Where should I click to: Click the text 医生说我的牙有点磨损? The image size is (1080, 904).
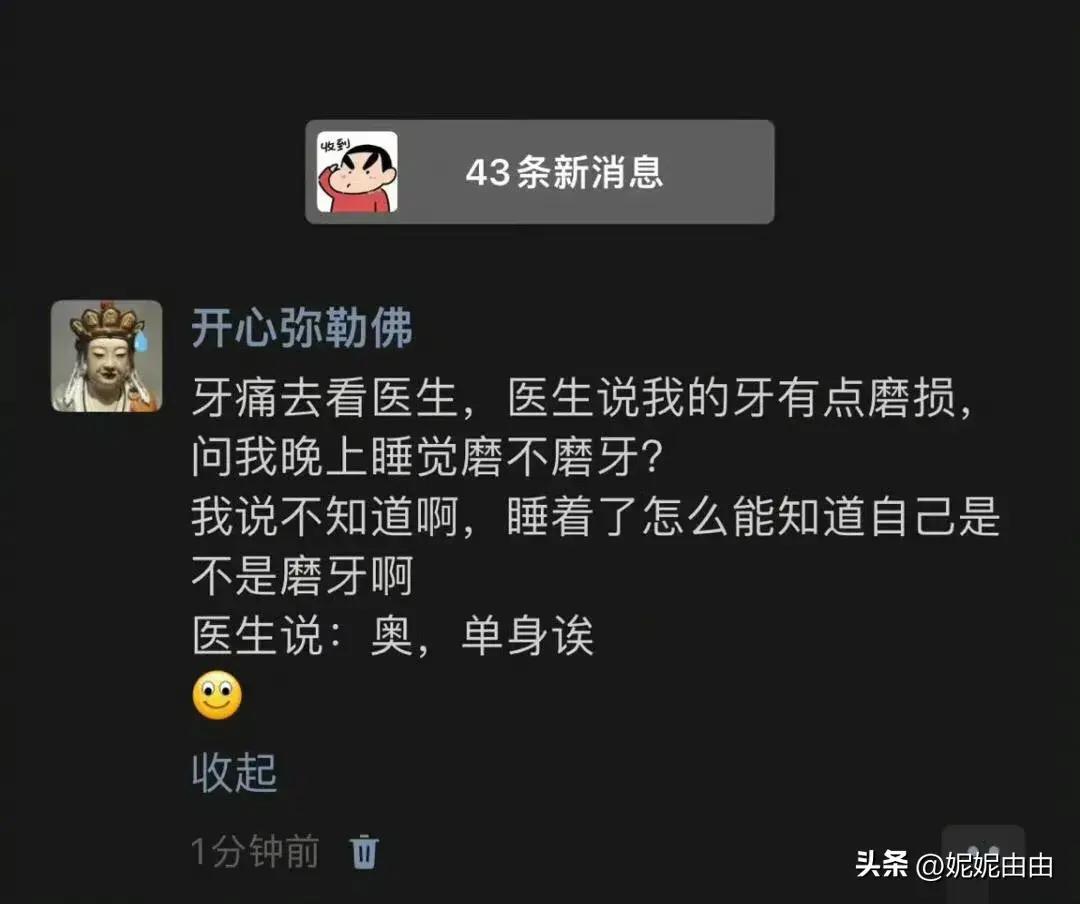(731, 398)
